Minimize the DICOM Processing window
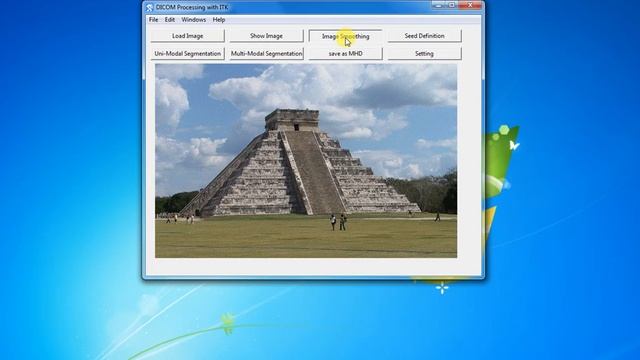Screen dimensions: 640x360 pyautogui.click(x=438, y=5)
